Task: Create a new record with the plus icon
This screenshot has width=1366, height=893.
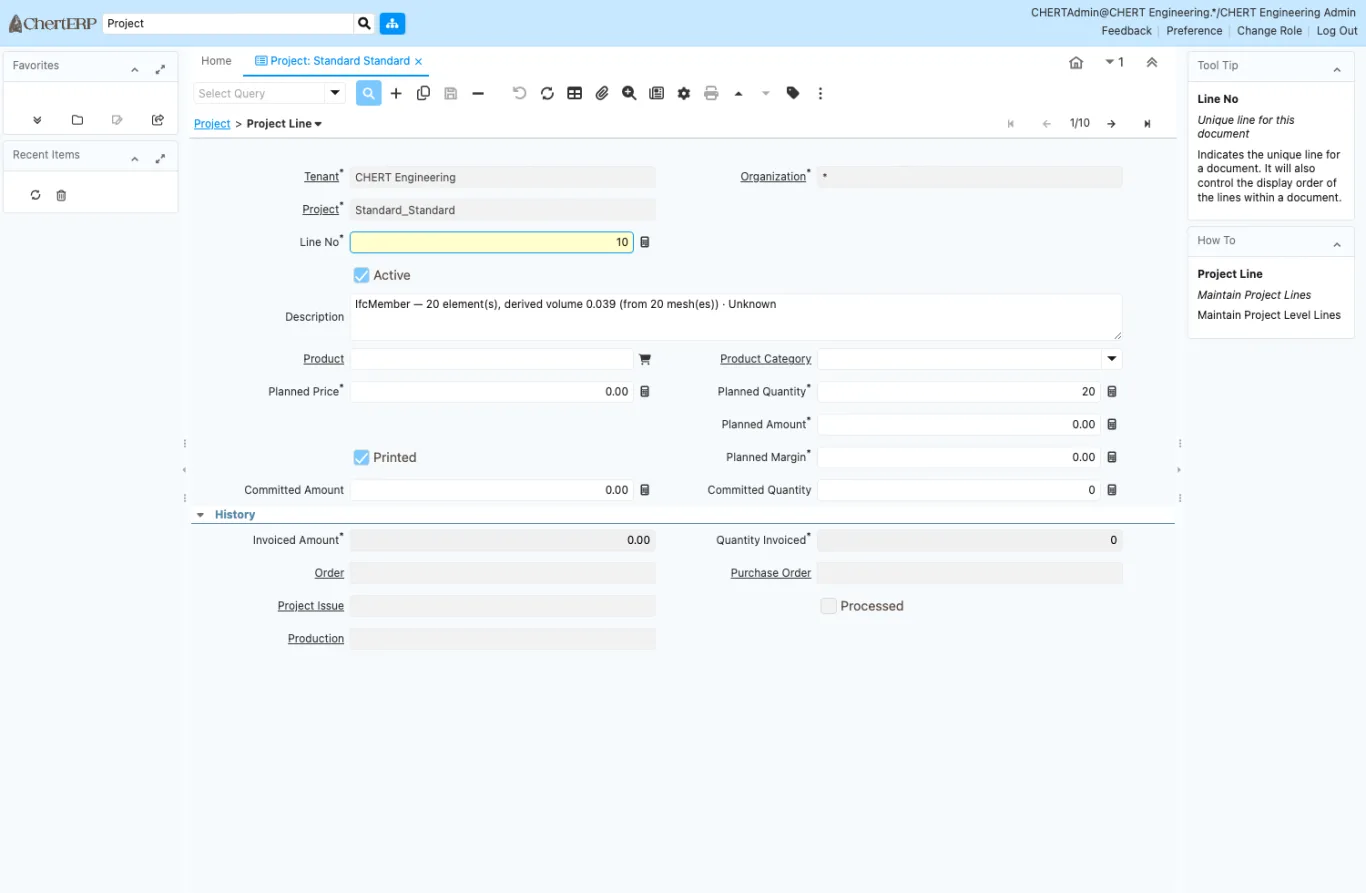Action: (396, 93)
